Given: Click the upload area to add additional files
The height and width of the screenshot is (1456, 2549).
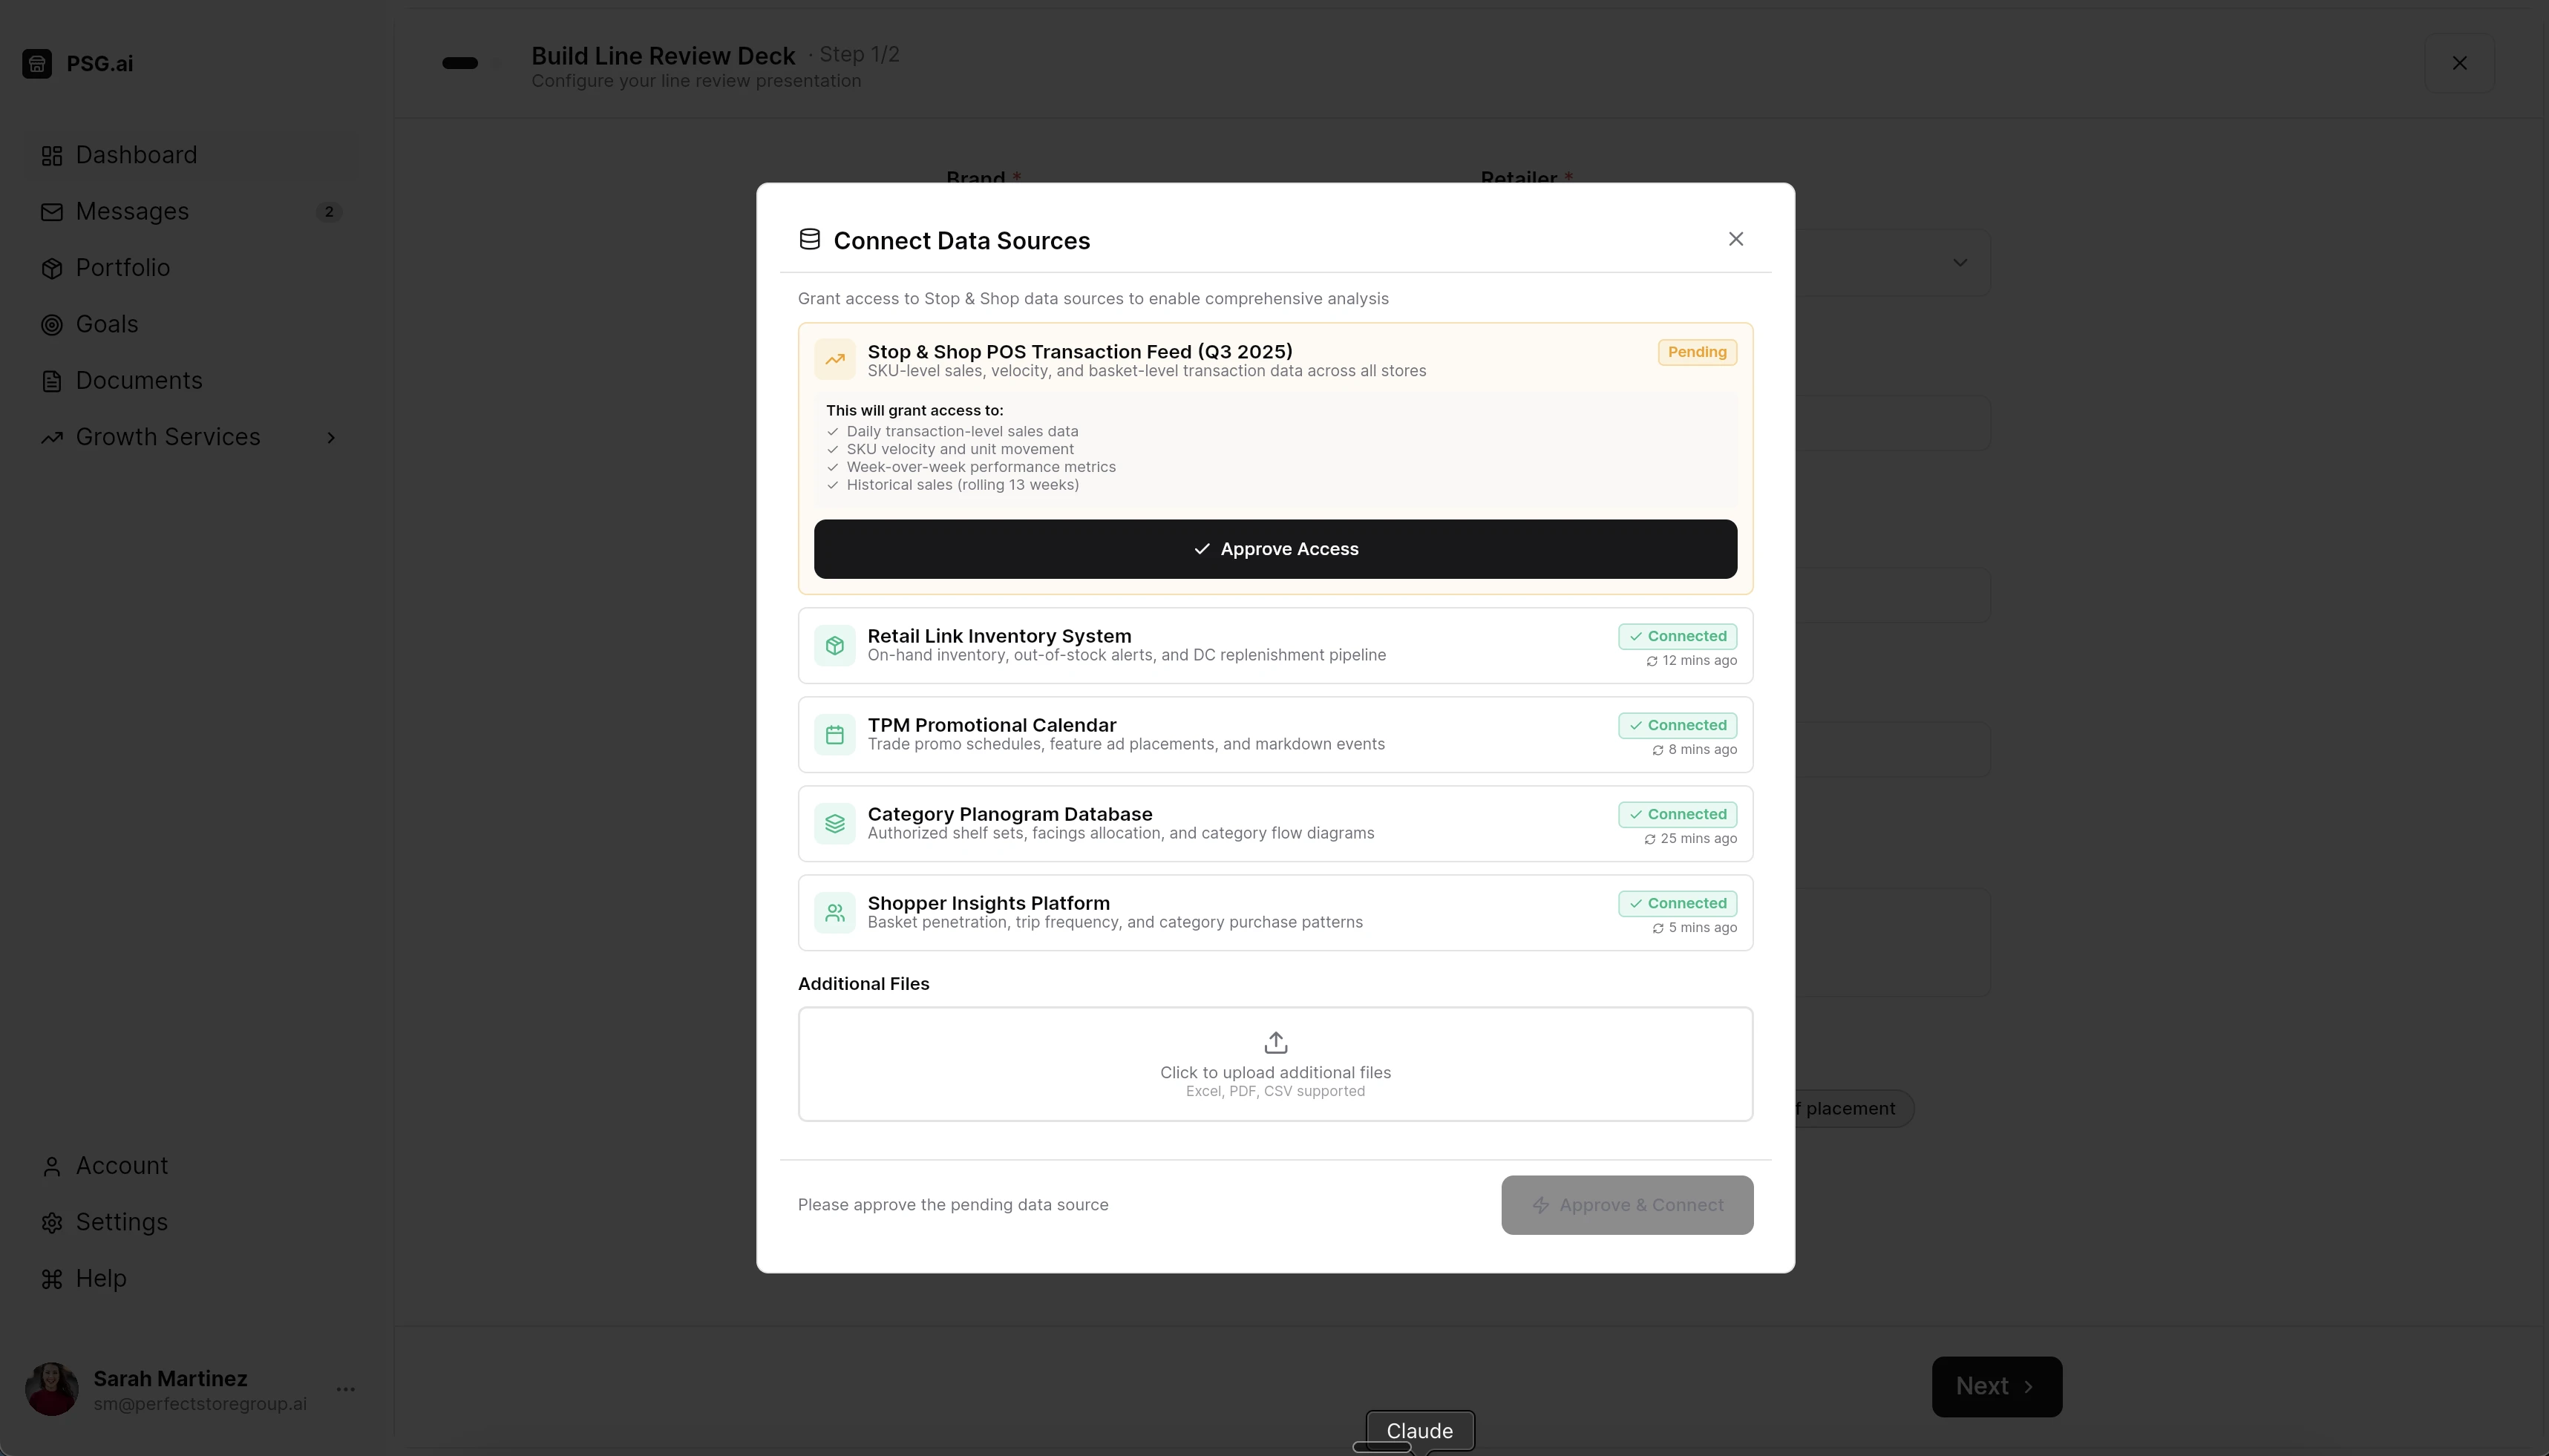Looking at the screenshot, I should [x=1275, y=1063].
